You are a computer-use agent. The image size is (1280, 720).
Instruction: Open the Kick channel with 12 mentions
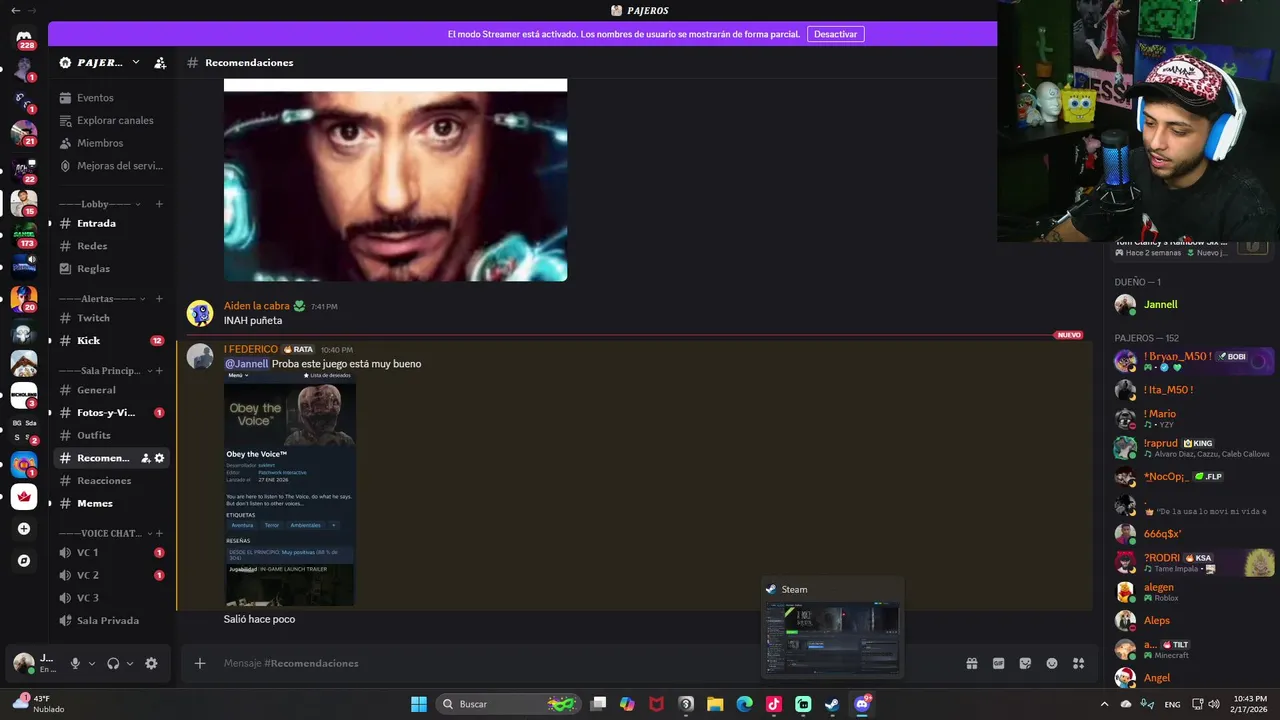tap(110, 341)
